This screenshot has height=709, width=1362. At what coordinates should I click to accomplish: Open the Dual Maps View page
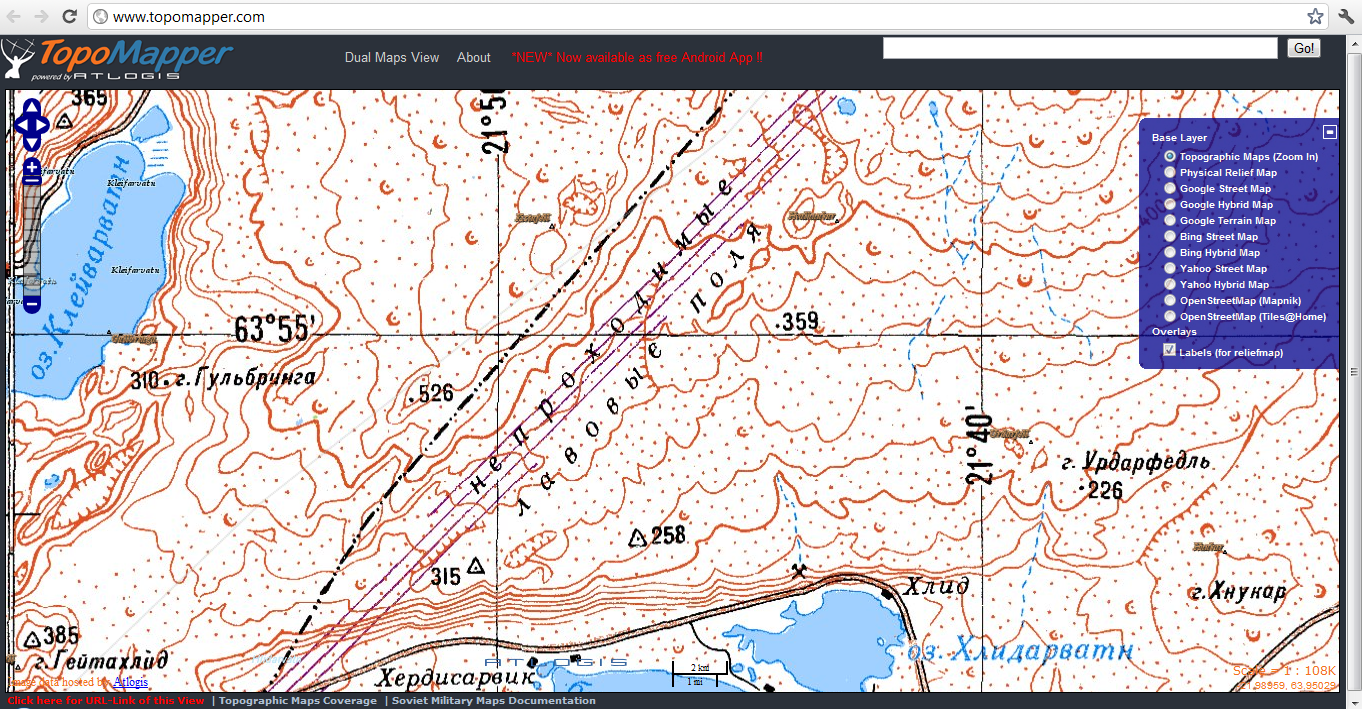pyautogui.click(x=392, y=58)
